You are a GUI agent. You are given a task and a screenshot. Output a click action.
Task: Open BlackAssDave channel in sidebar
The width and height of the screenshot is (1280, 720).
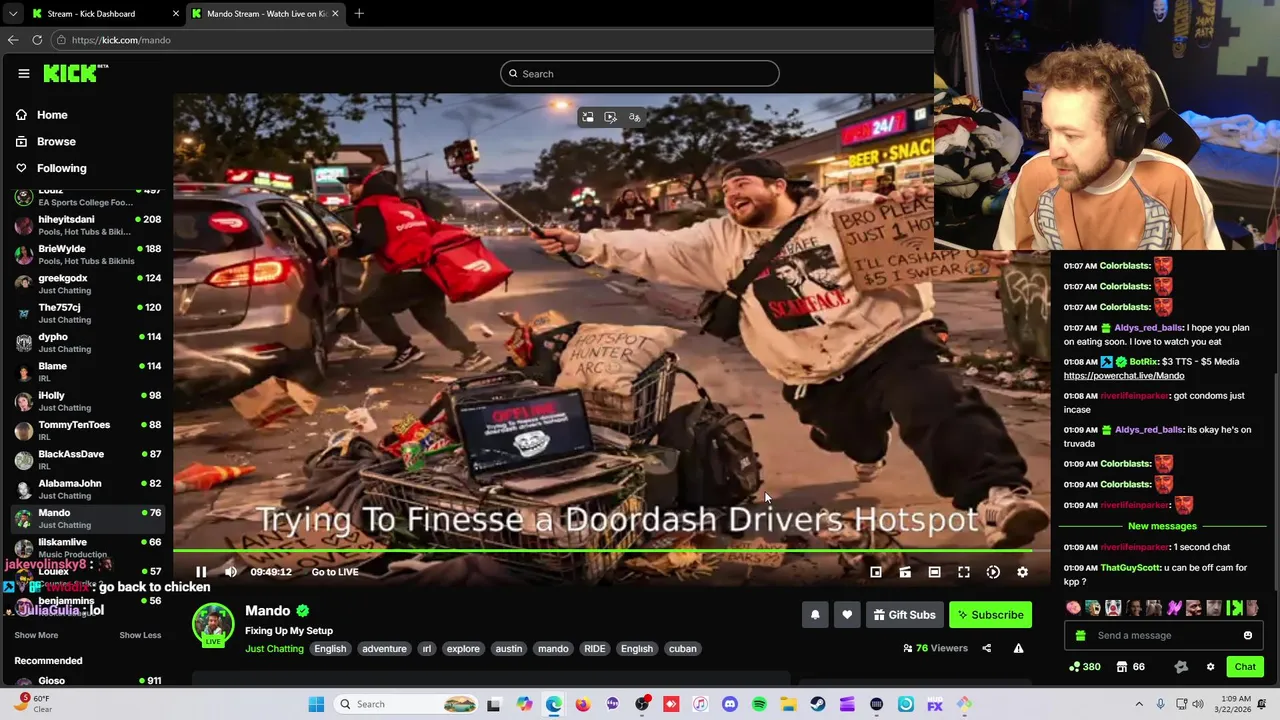coord(87,460)
